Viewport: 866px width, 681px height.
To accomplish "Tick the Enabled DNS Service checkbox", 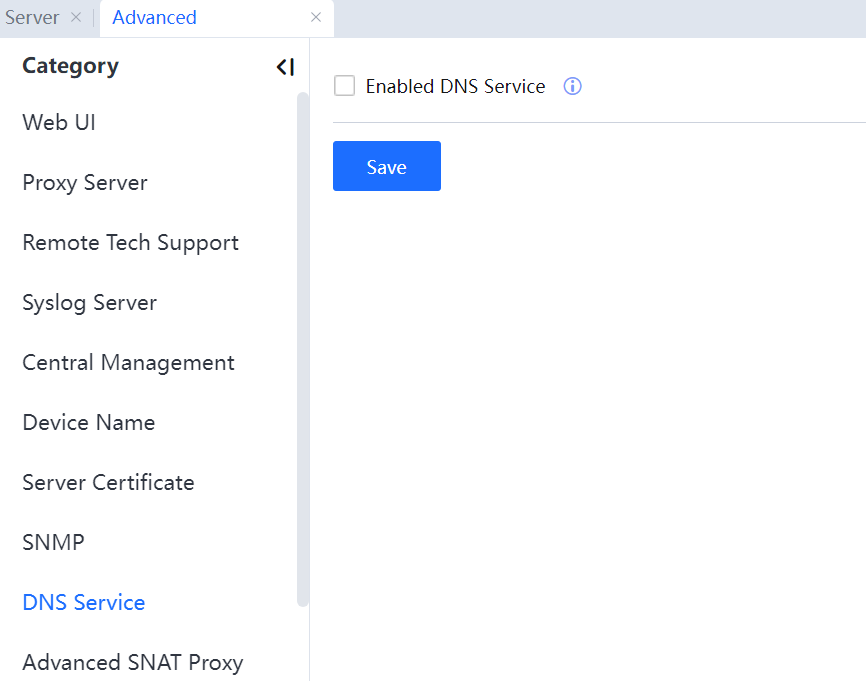I will click(x=345, y=86).
